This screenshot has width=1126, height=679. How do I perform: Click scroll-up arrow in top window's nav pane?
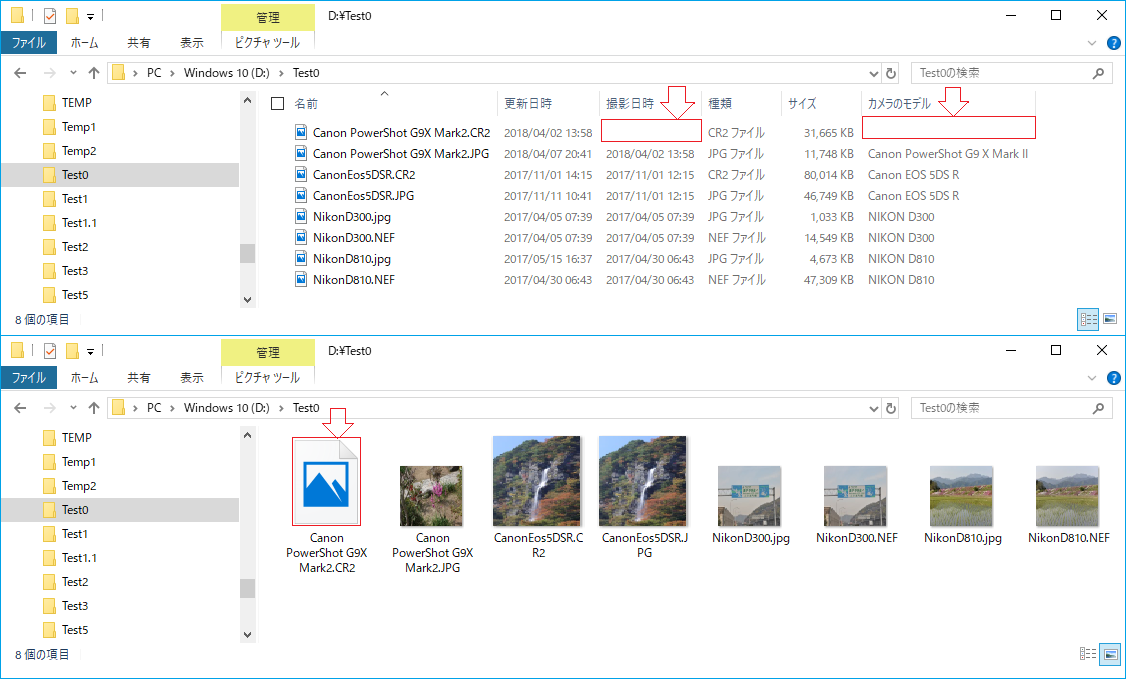[247, 100]
